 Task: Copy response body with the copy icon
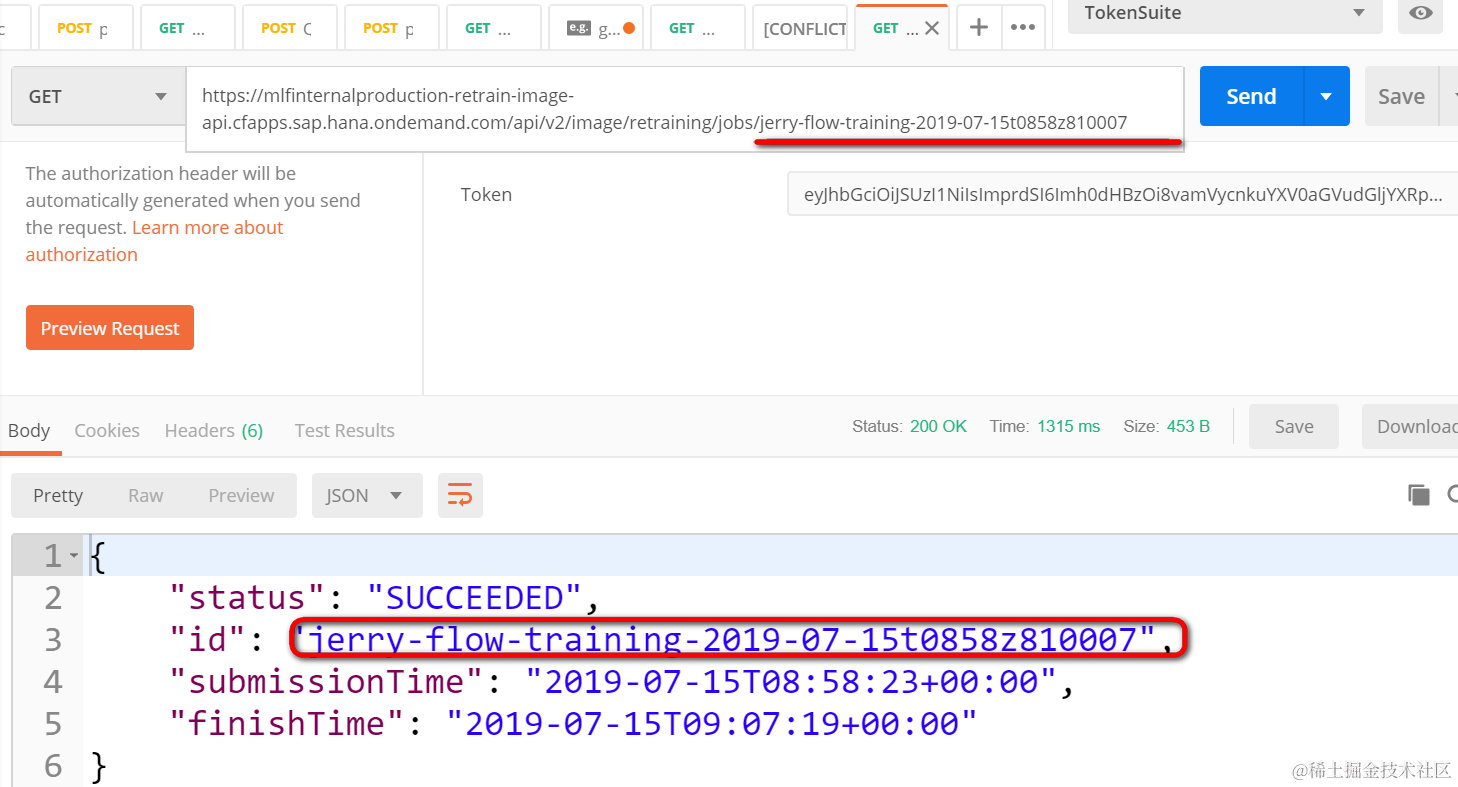(x=1418, y=494)
